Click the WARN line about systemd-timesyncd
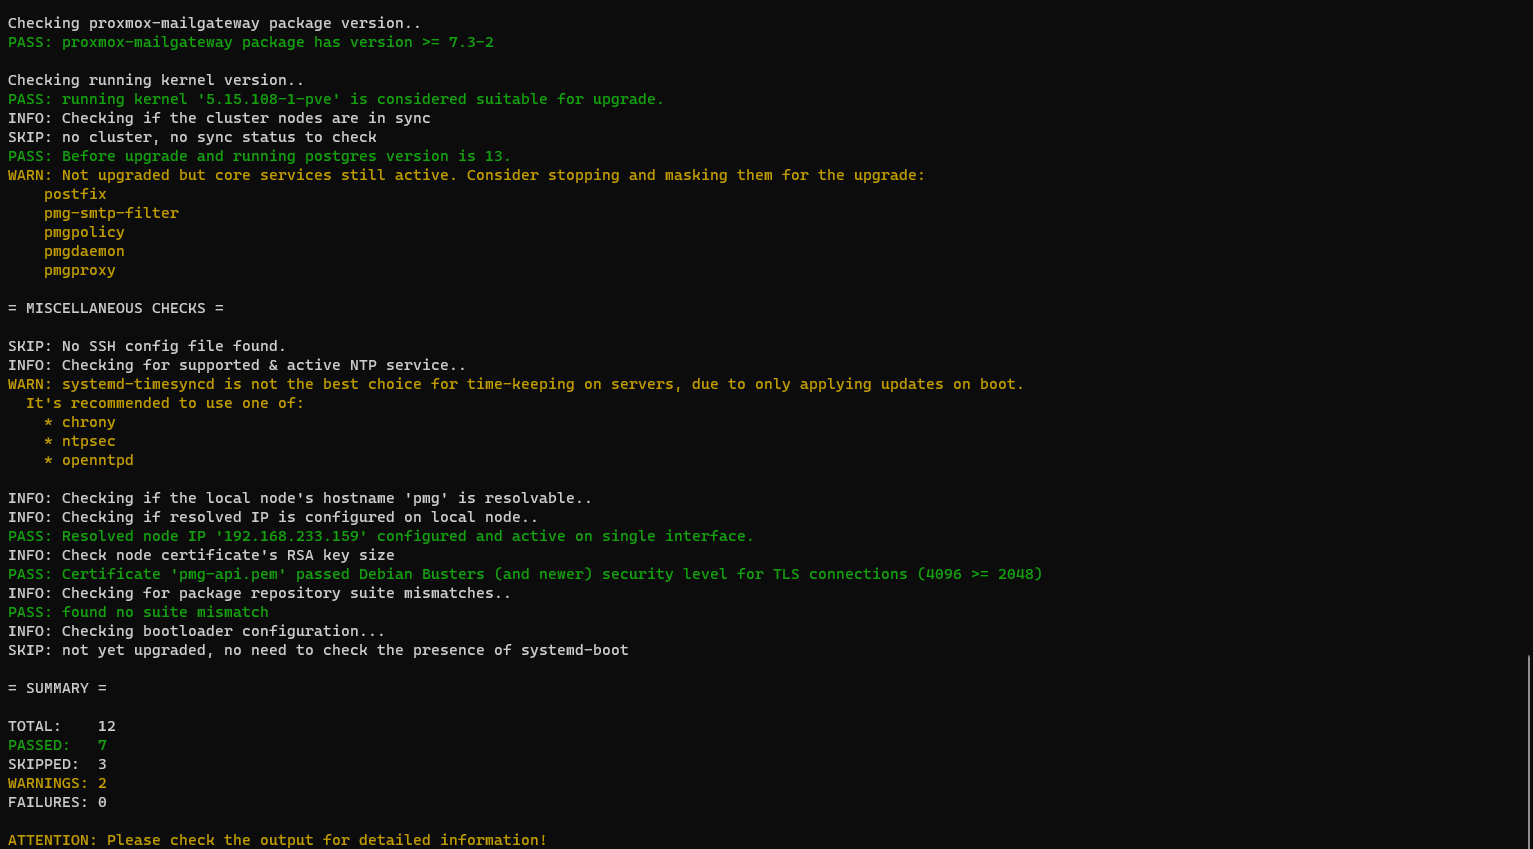Image resolution: width=1533 pixels, height=849 pixels. click(516, 384)
